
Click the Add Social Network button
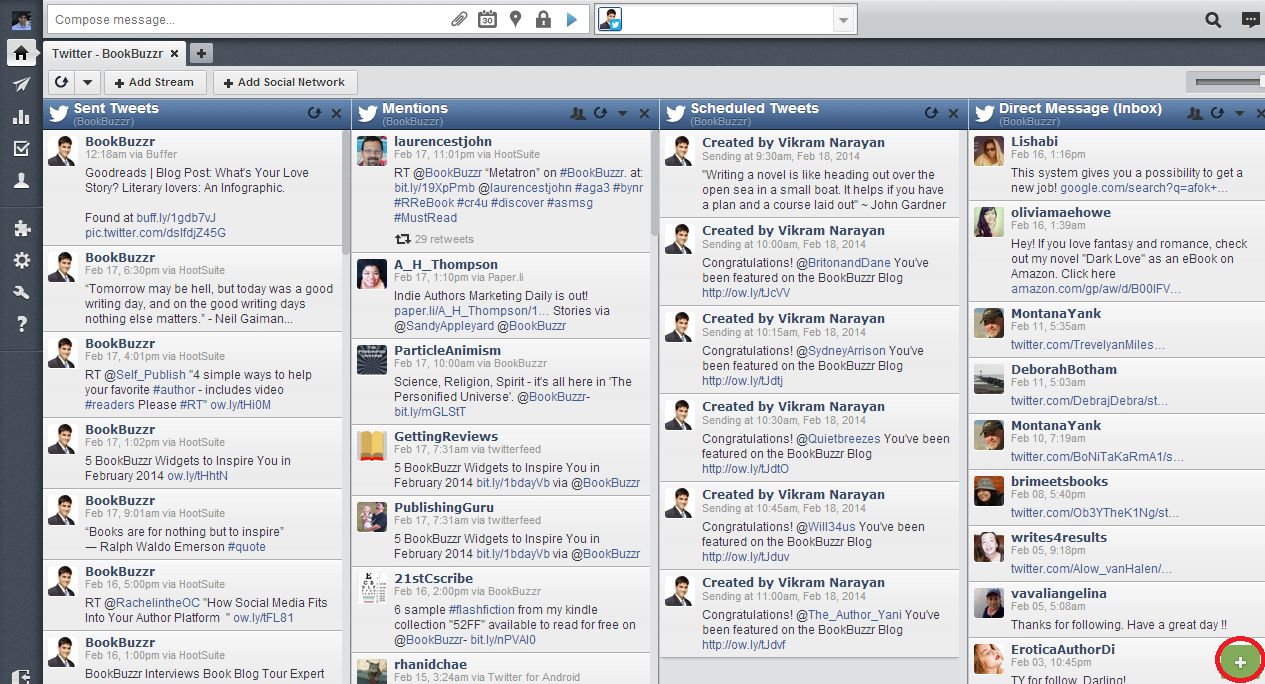point(285,82)
